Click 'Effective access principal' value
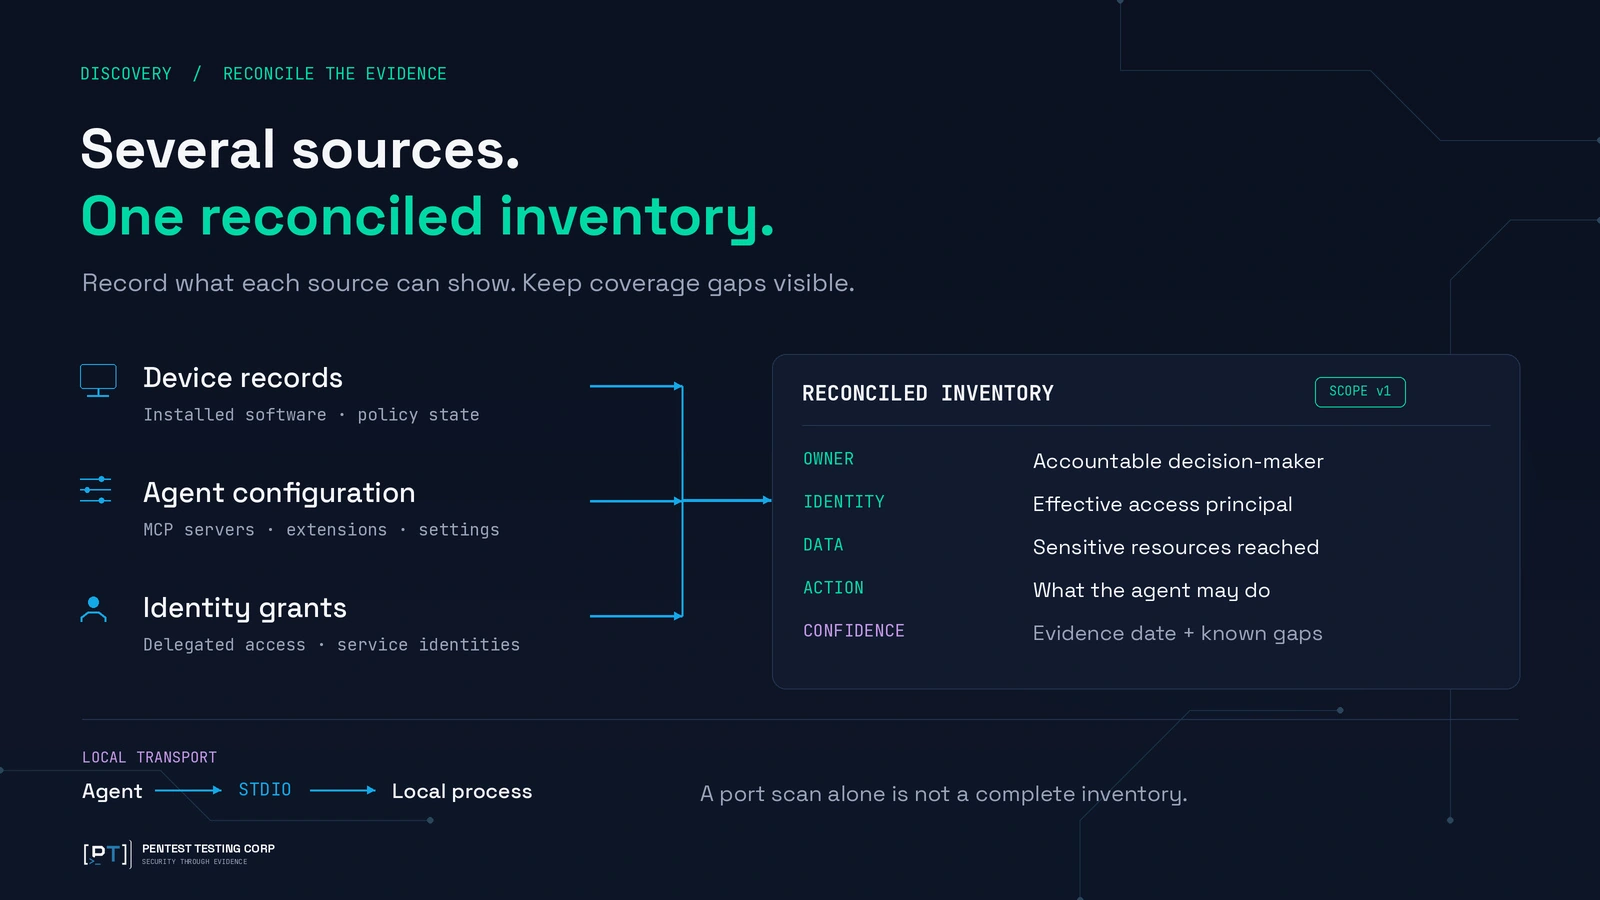The width and height of the screenshot is (1600, 900). pyautogui.click(x=1163, y=504)
